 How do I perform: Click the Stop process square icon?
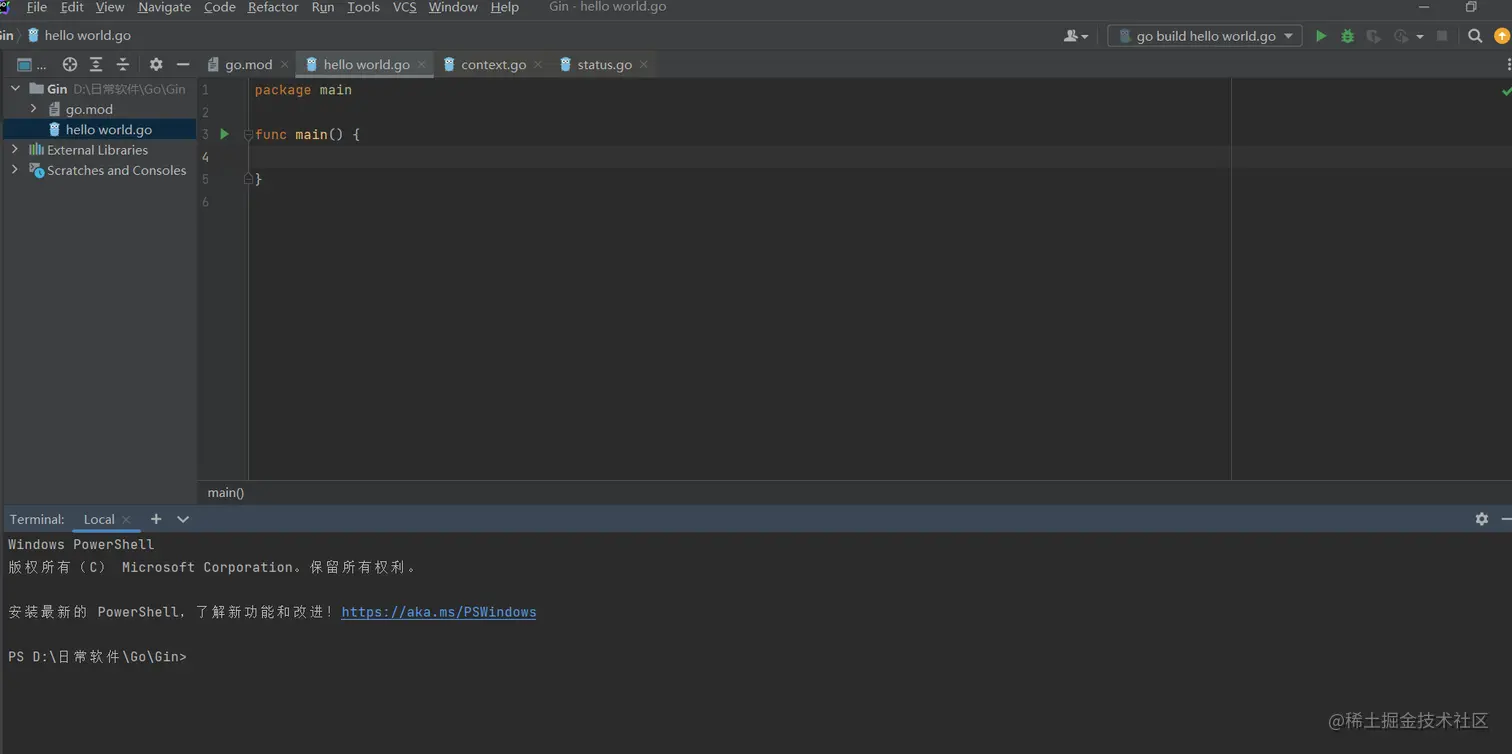[x=1442, y=36]
